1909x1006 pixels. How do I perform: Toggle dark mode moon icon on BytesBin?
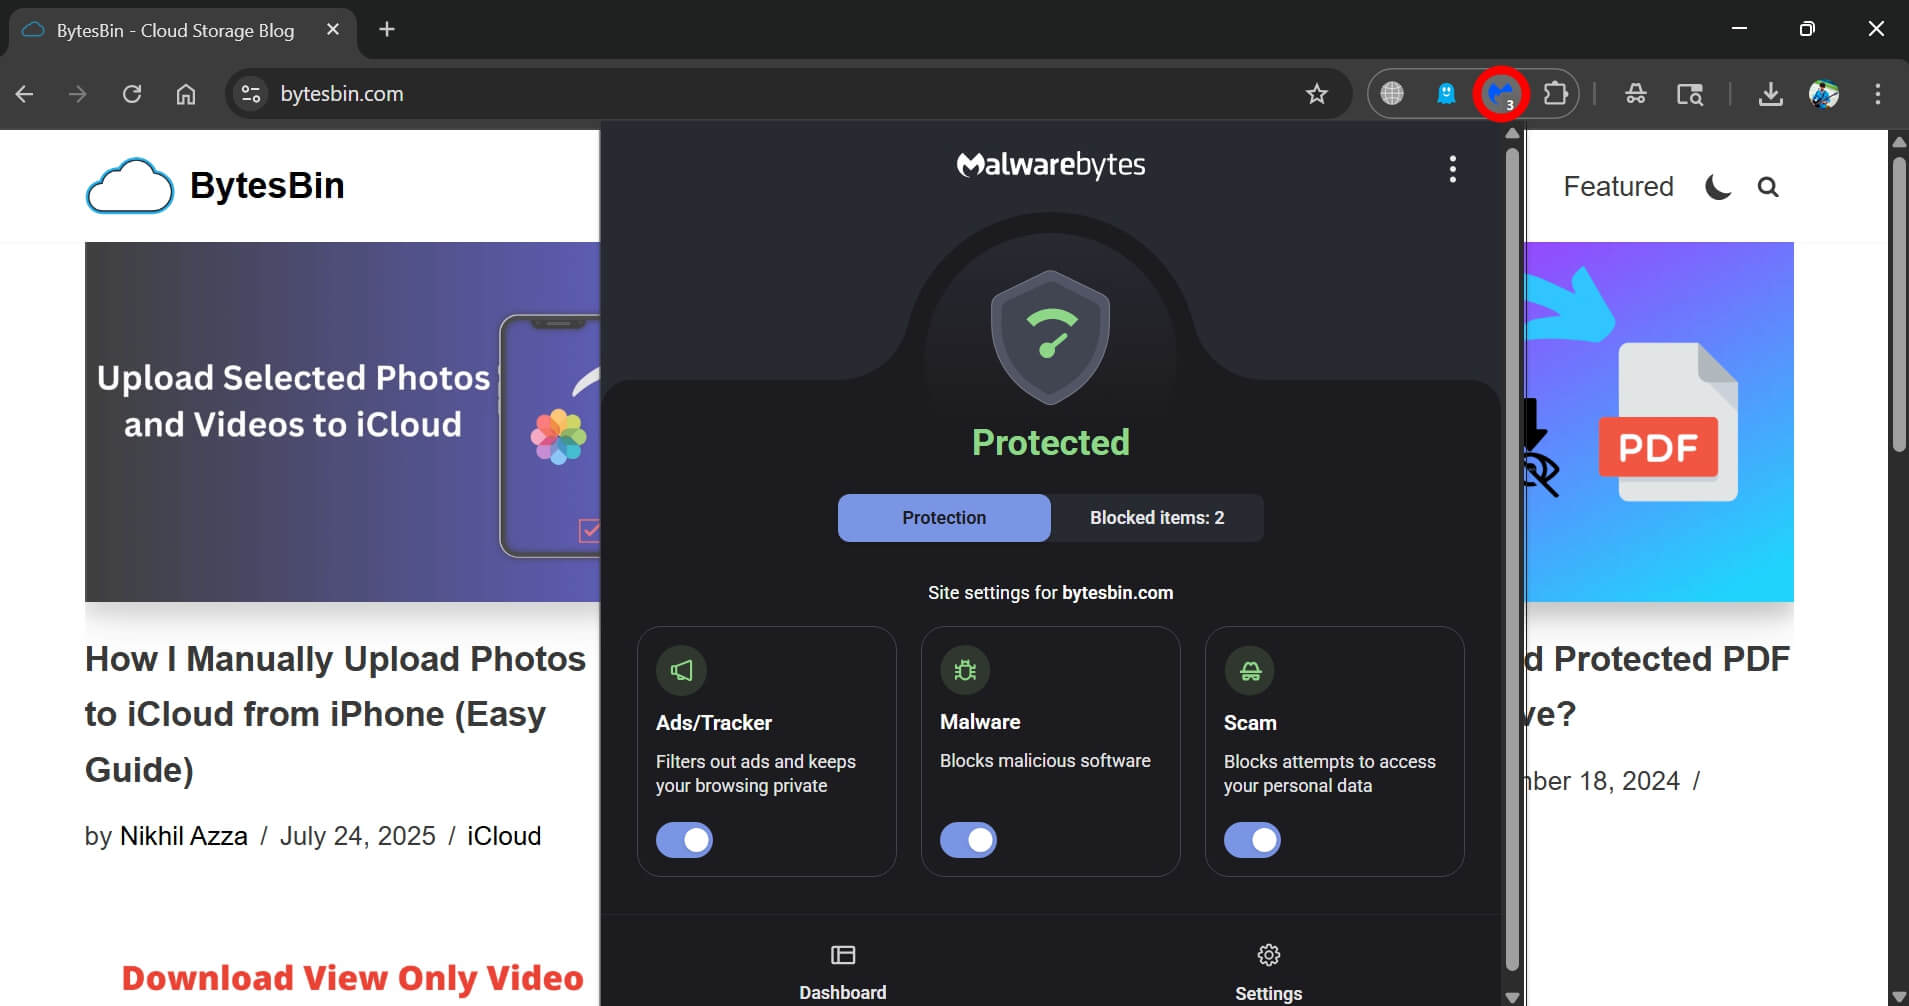[1718, 187]
